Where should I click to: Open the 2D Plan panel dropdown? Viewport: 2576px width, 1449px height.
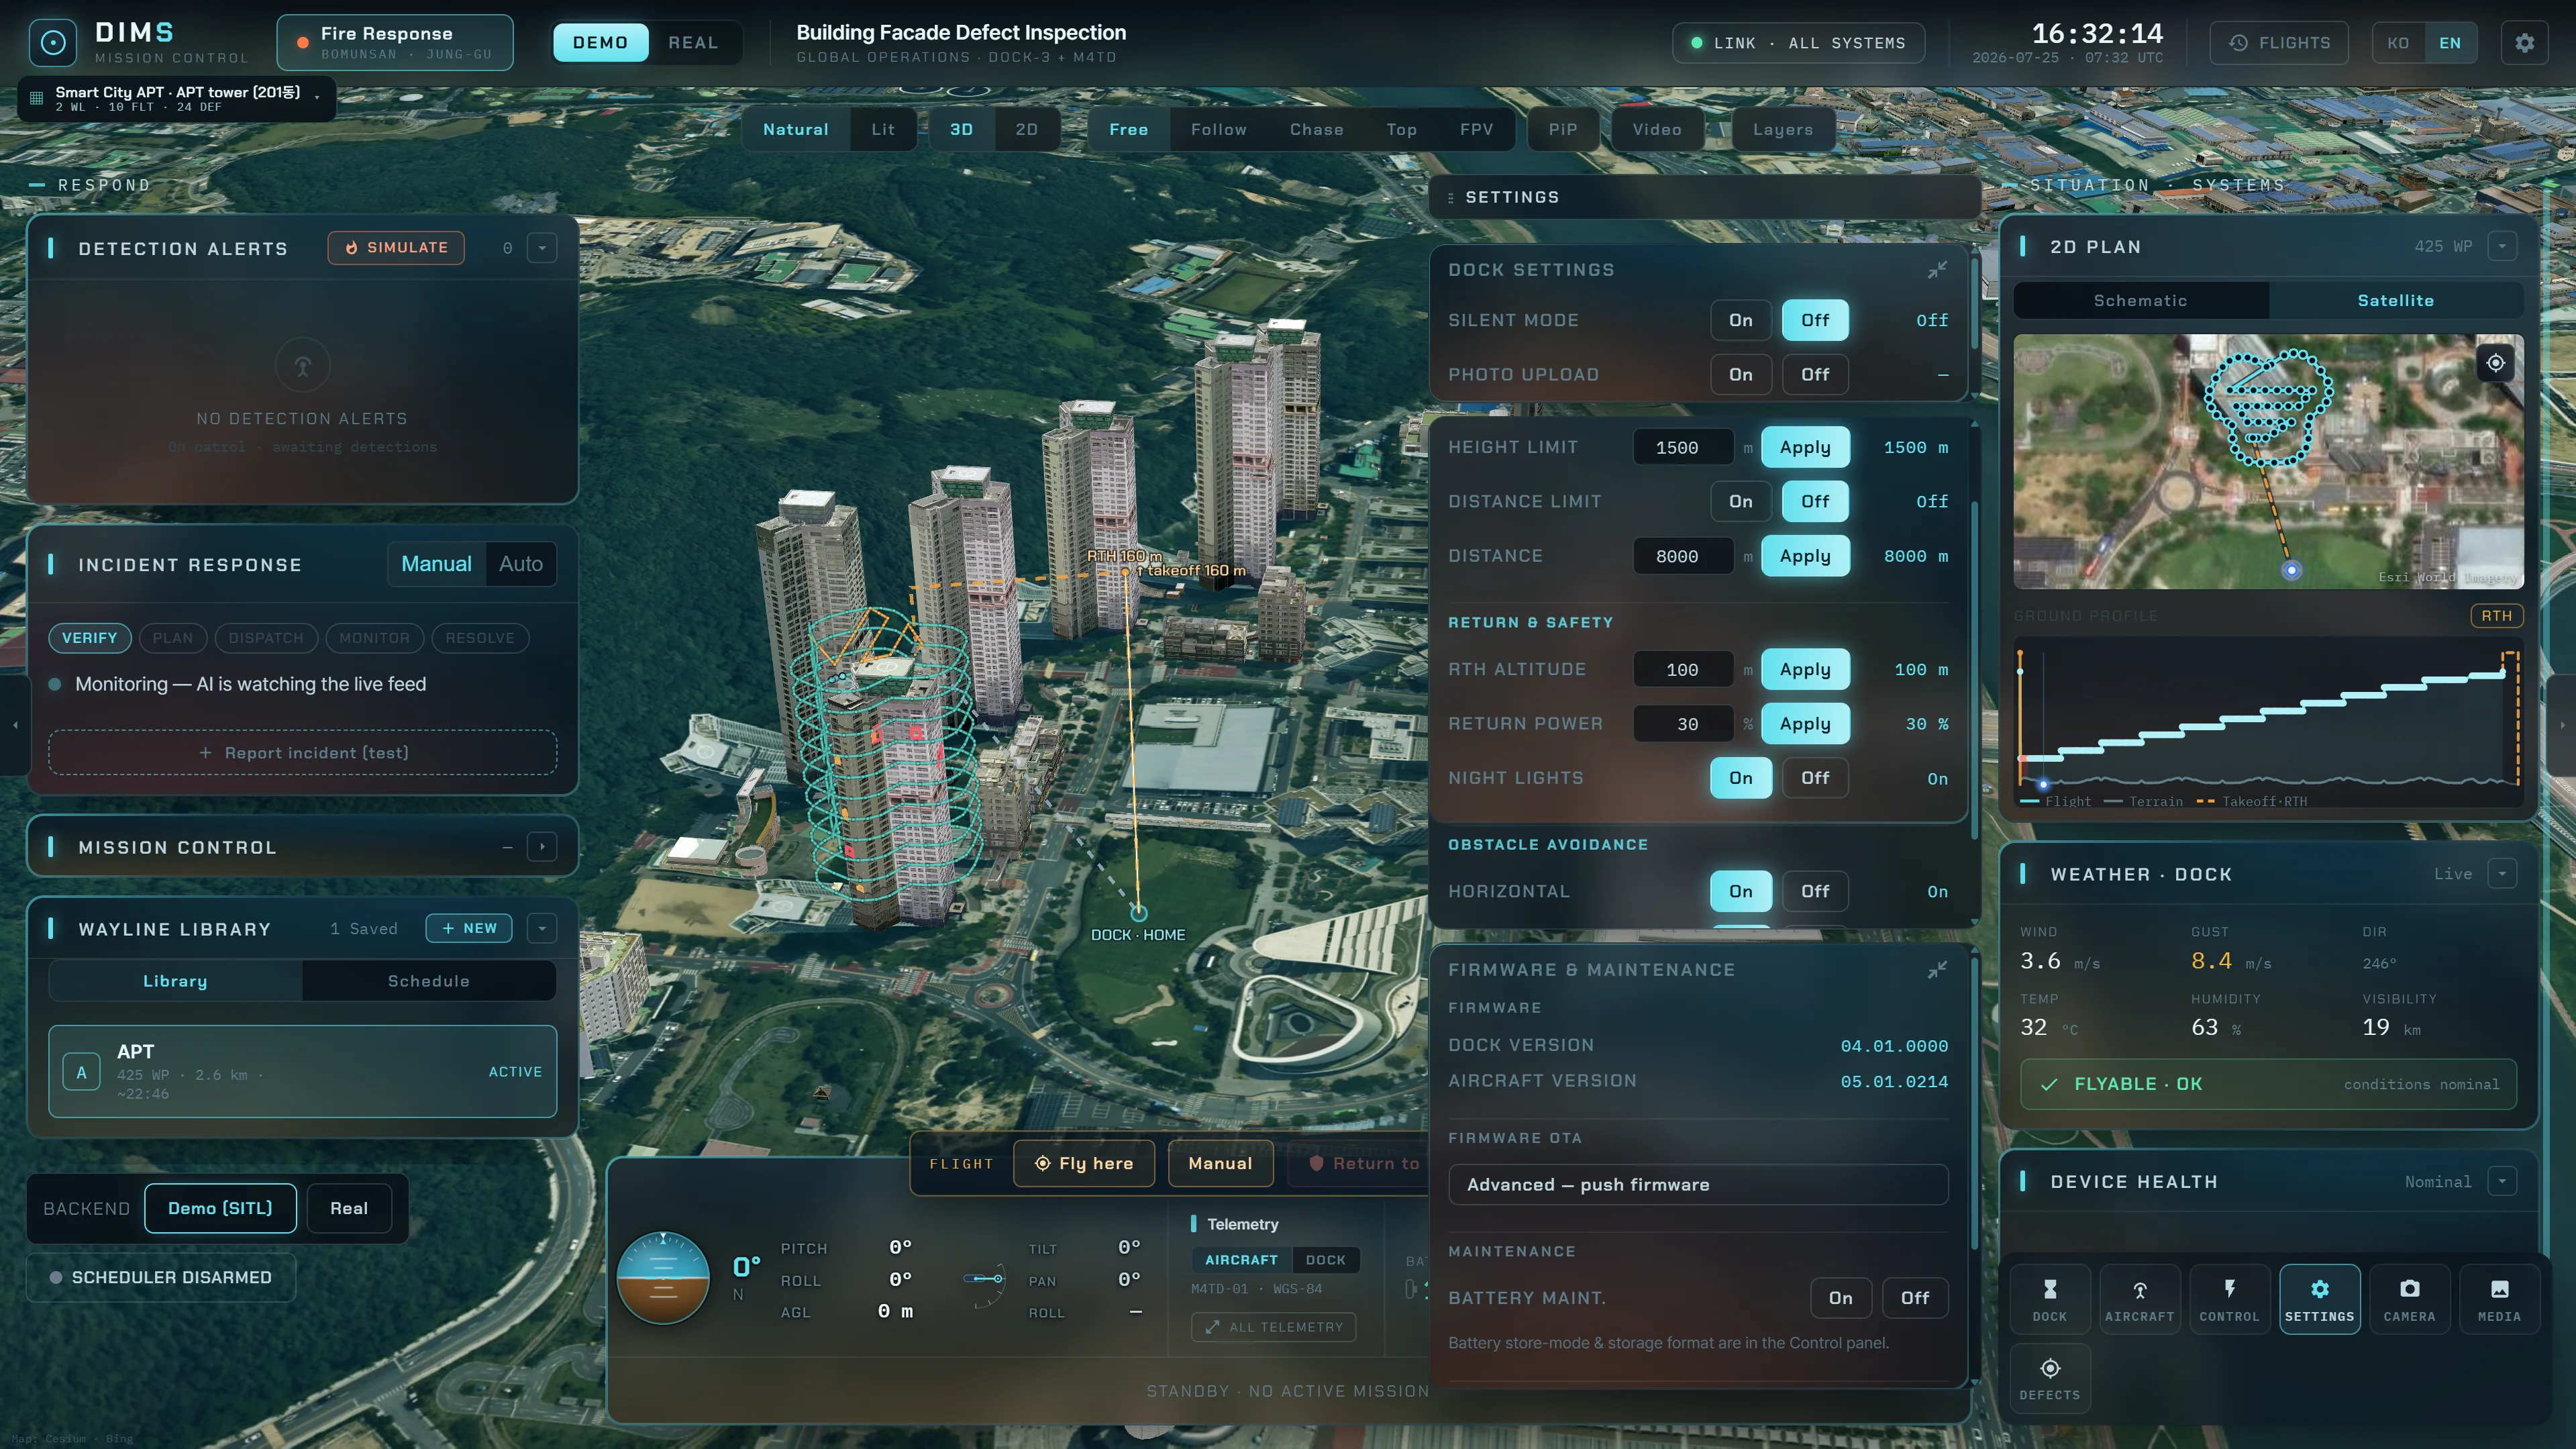click(2502, 246)
